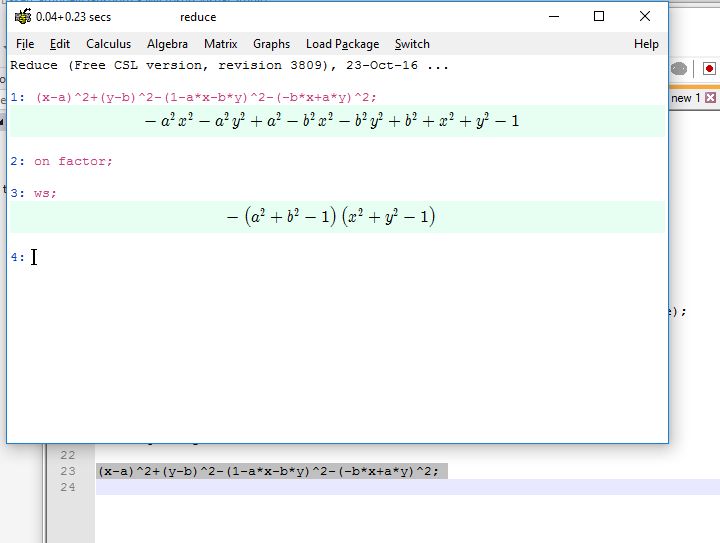720x543 pixels.
Task: Click line 23 expression in background editor
Action: pos(269,471)
